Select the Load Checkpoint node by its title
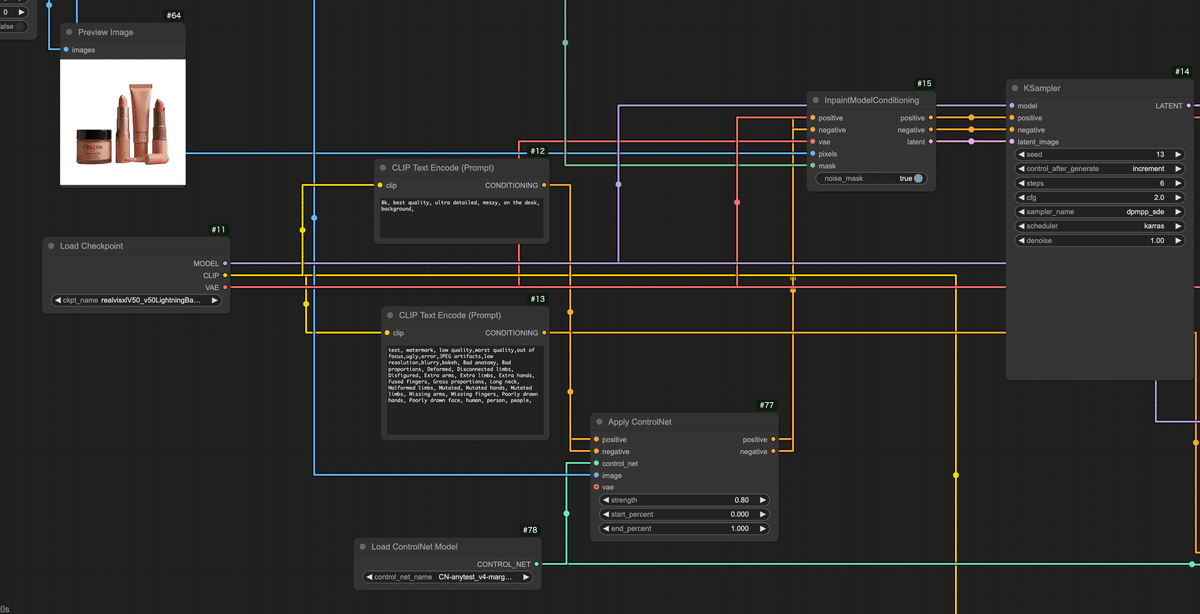Image resolution: width=1200 pixels, height=614 pixels. coord(92,246)
